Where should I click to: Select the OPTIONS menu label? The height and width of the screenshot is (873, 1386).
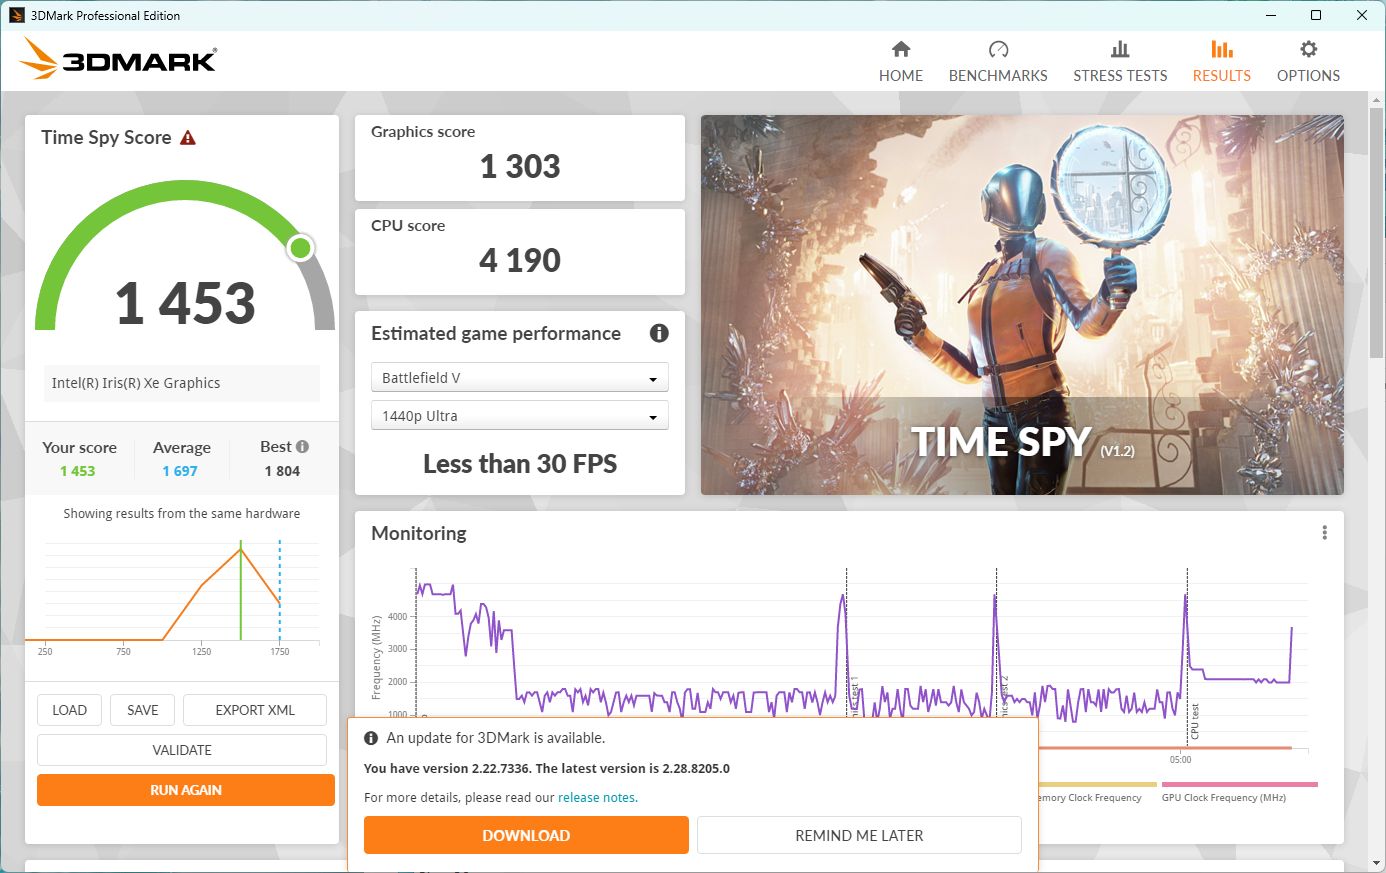(1308, 76)
